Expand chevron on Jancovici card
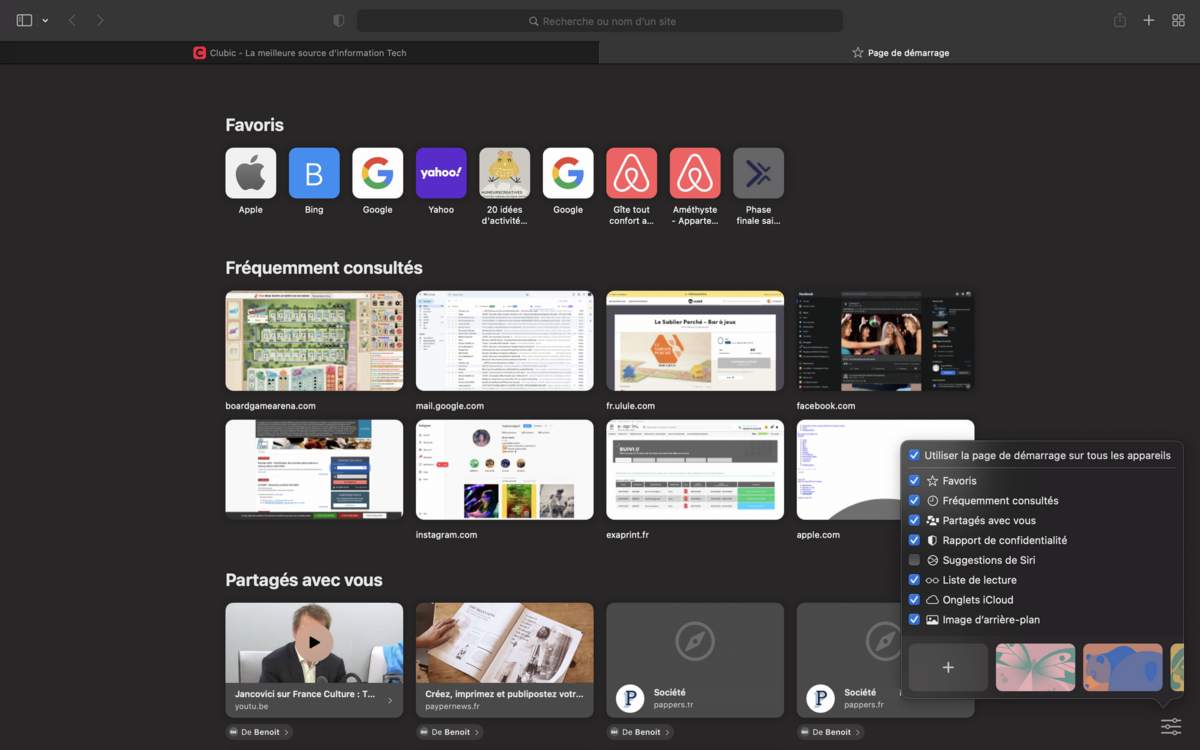This screenshot has height=750, width=1200. pyautogui.click(x=390, y=700)
